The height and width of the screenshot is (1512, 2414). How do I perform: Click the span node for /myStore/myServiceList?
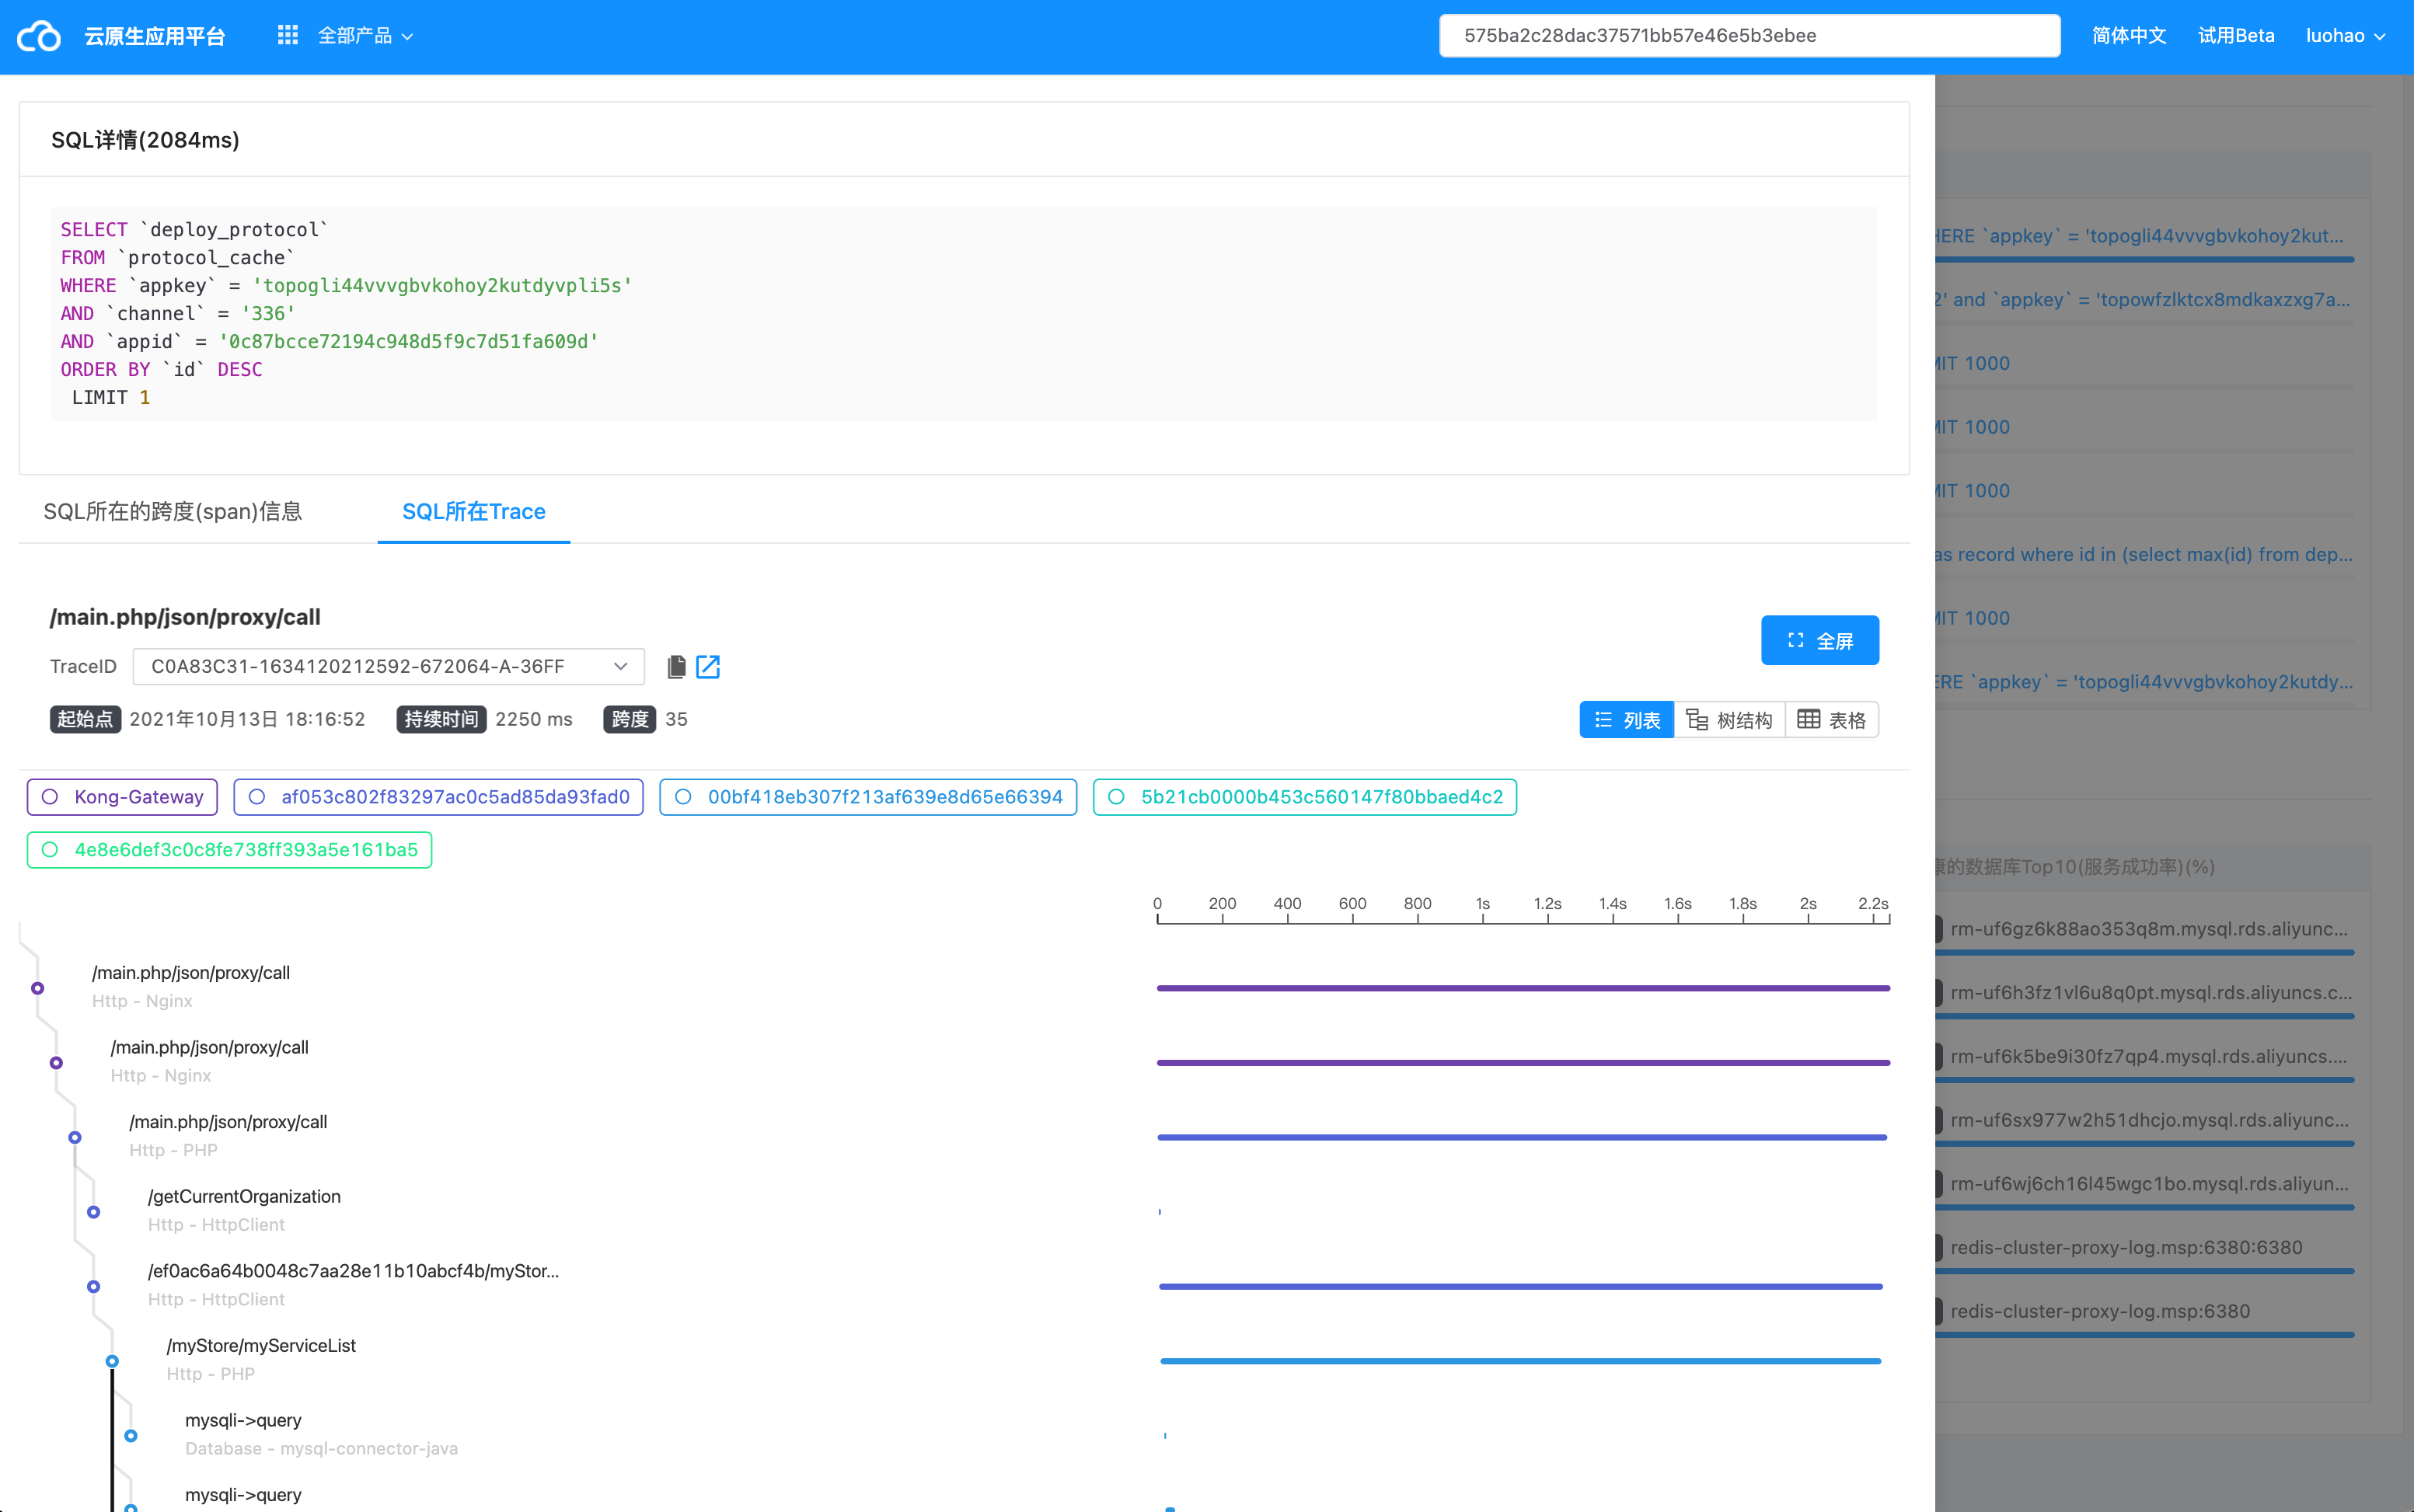click(112, 1361)
